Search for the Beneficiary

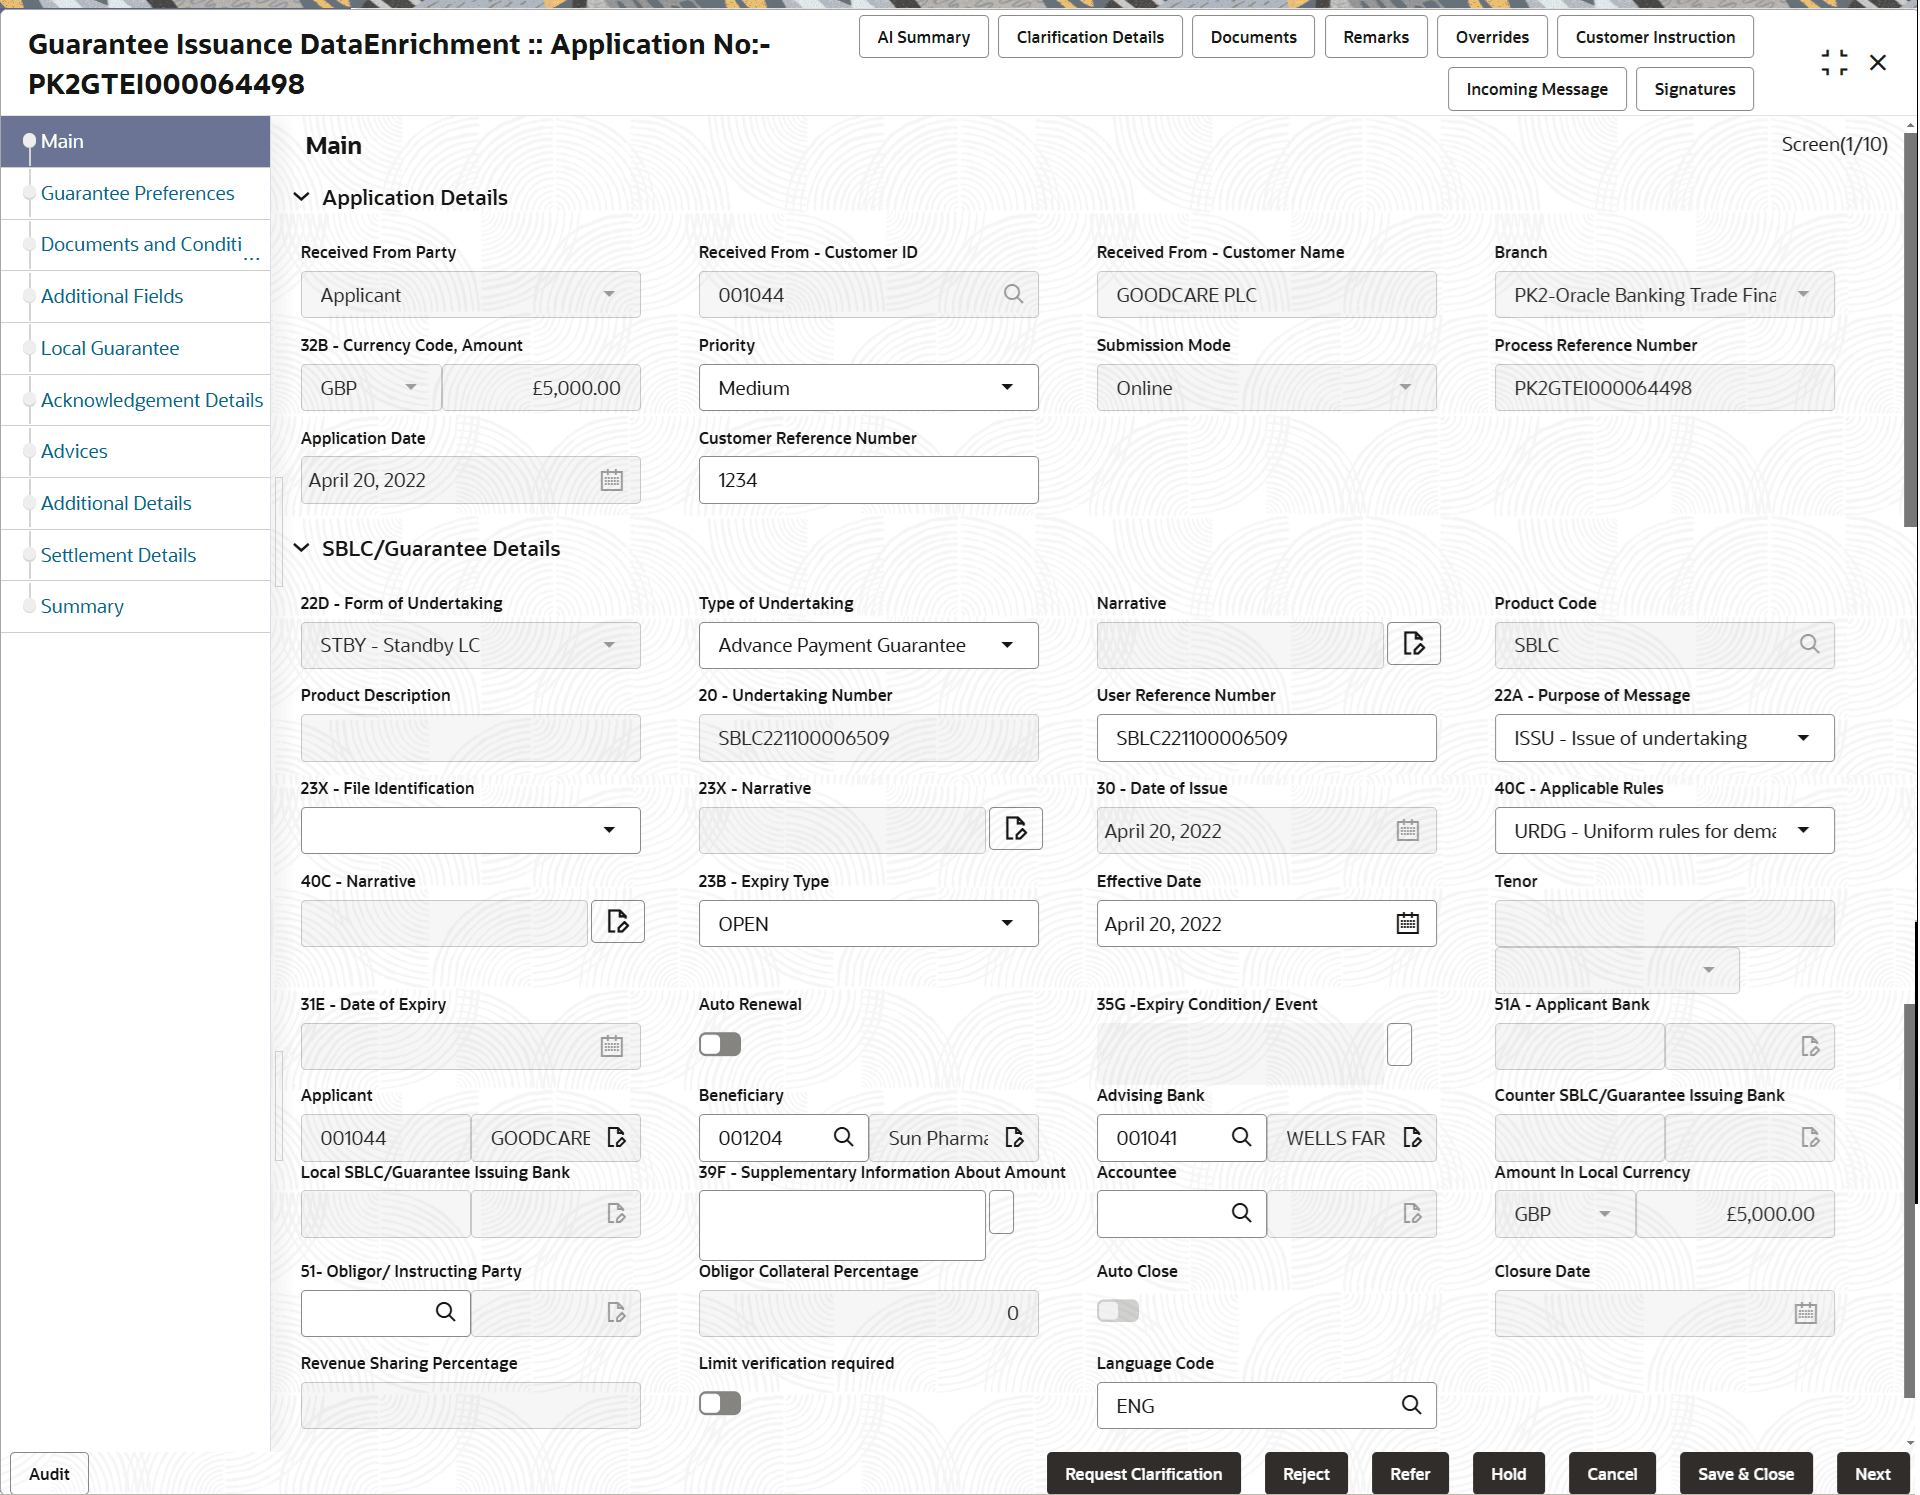(x=842, y=1137)
